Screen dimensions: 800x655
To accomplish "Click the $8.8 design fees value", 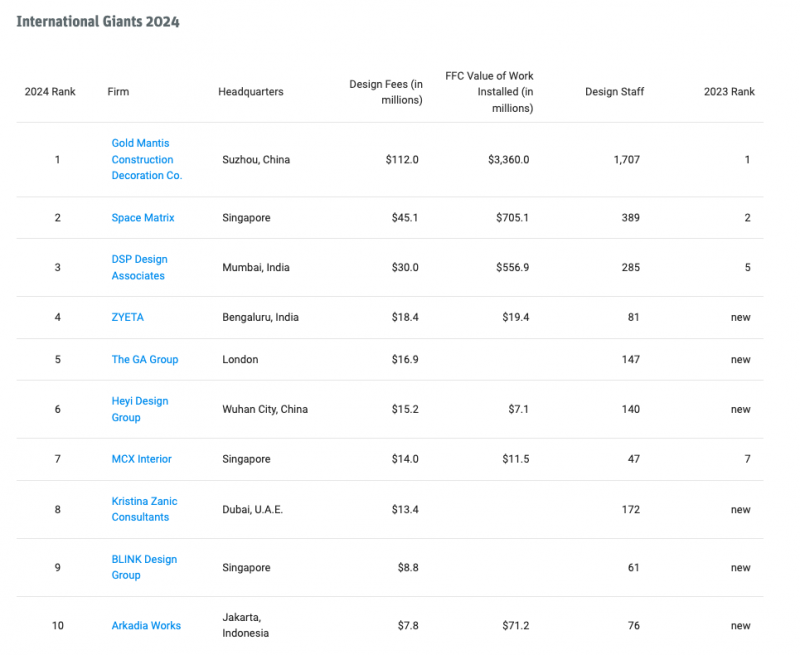I will click(x=408, y=568).
